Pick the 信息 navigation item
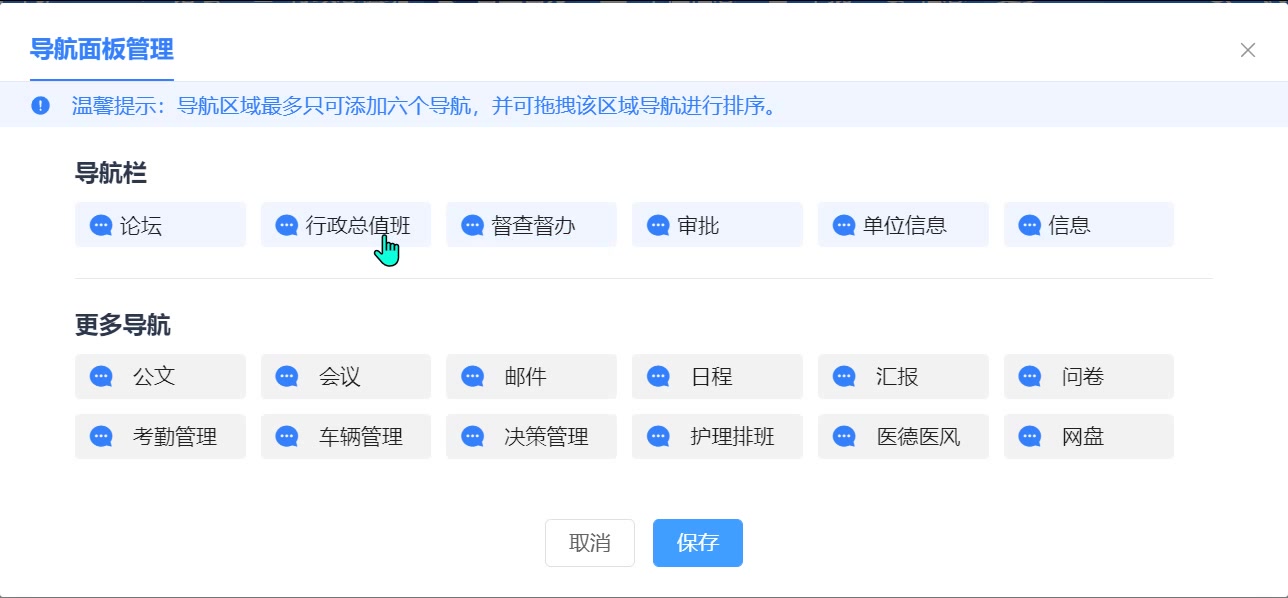Image resolution: width=1288 pixels, height=598 pixels. [x=1088, y=225]
